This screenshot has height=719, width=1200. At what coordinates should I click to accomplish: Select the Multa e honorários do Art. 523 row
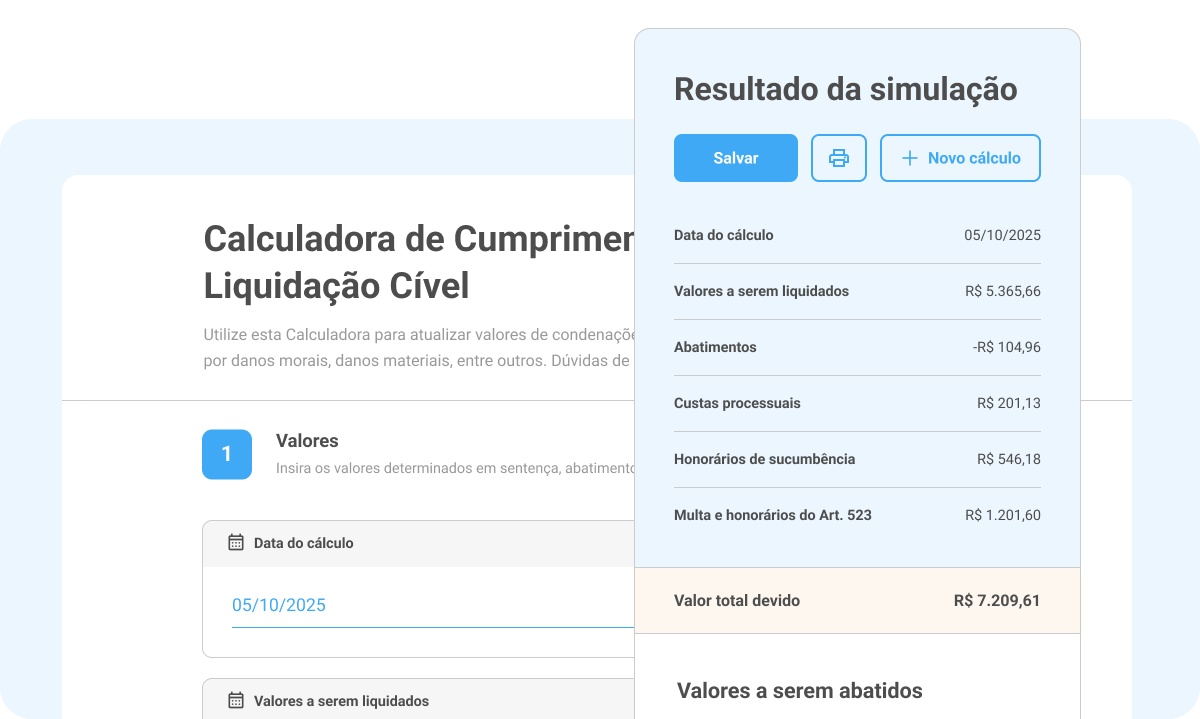(857, 515)
